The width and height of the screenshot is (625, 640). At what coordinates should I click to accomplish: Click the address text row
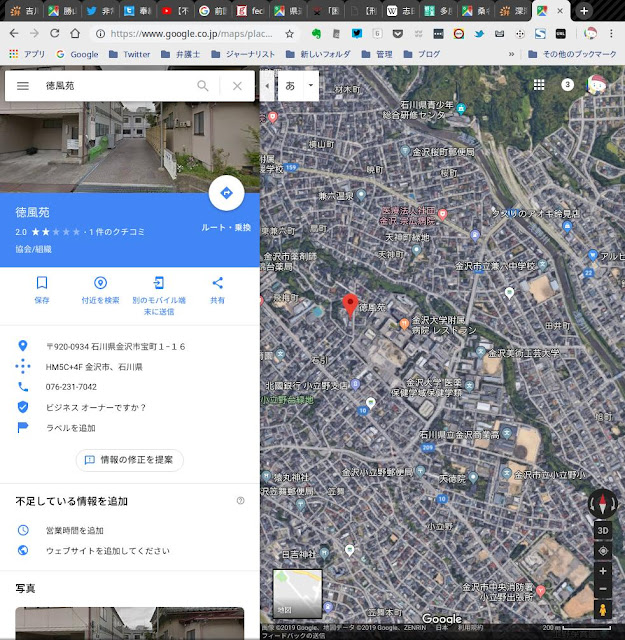click(x=116, y=347)
